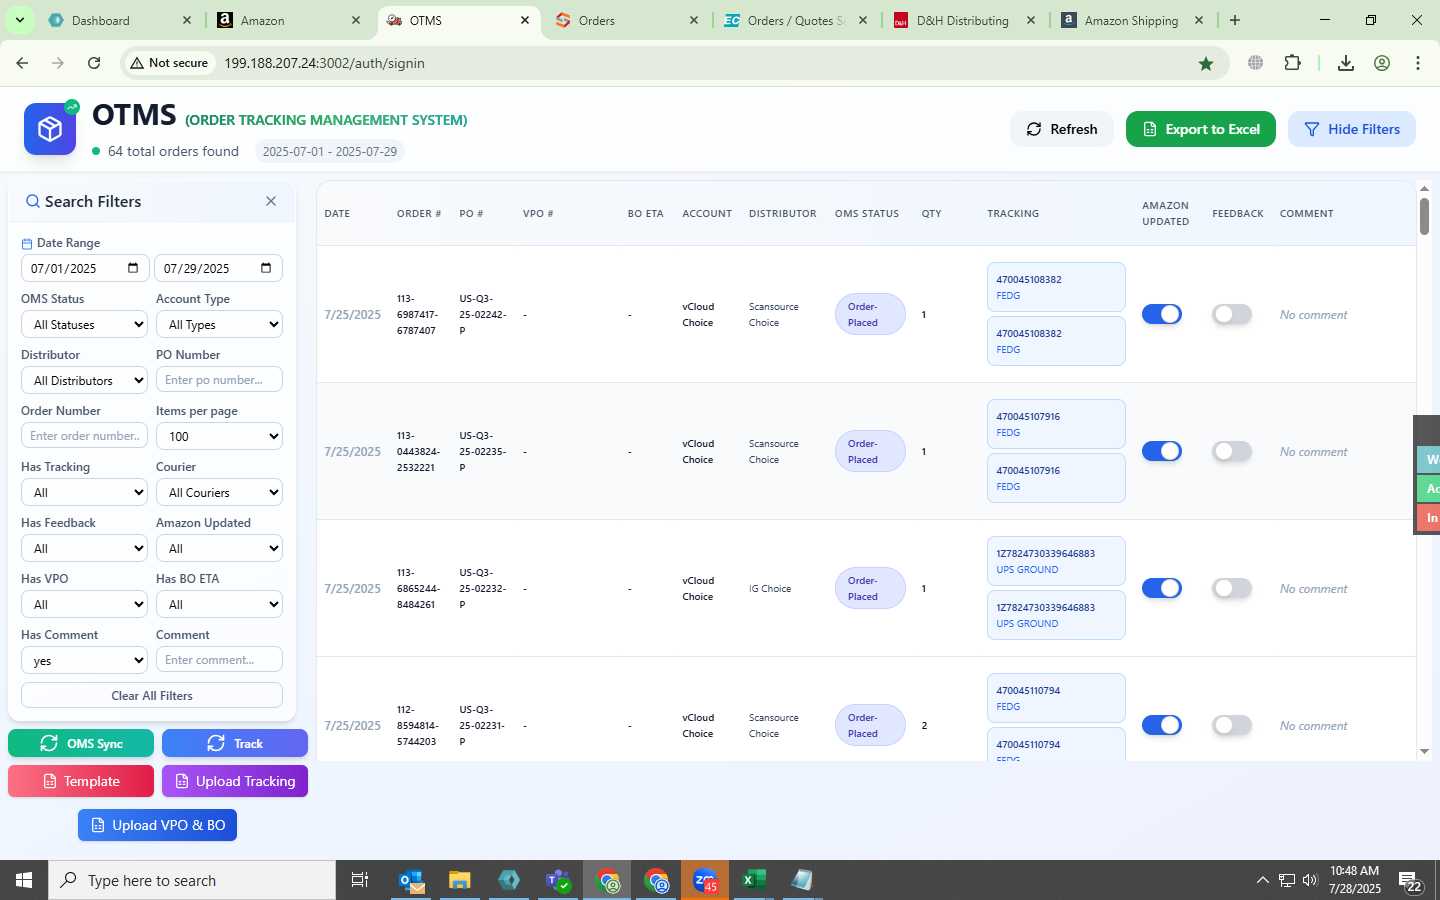Open the OMS Status dropdown
The image size is (1440, 900).
pyautogui.click(x=85, y=324)
